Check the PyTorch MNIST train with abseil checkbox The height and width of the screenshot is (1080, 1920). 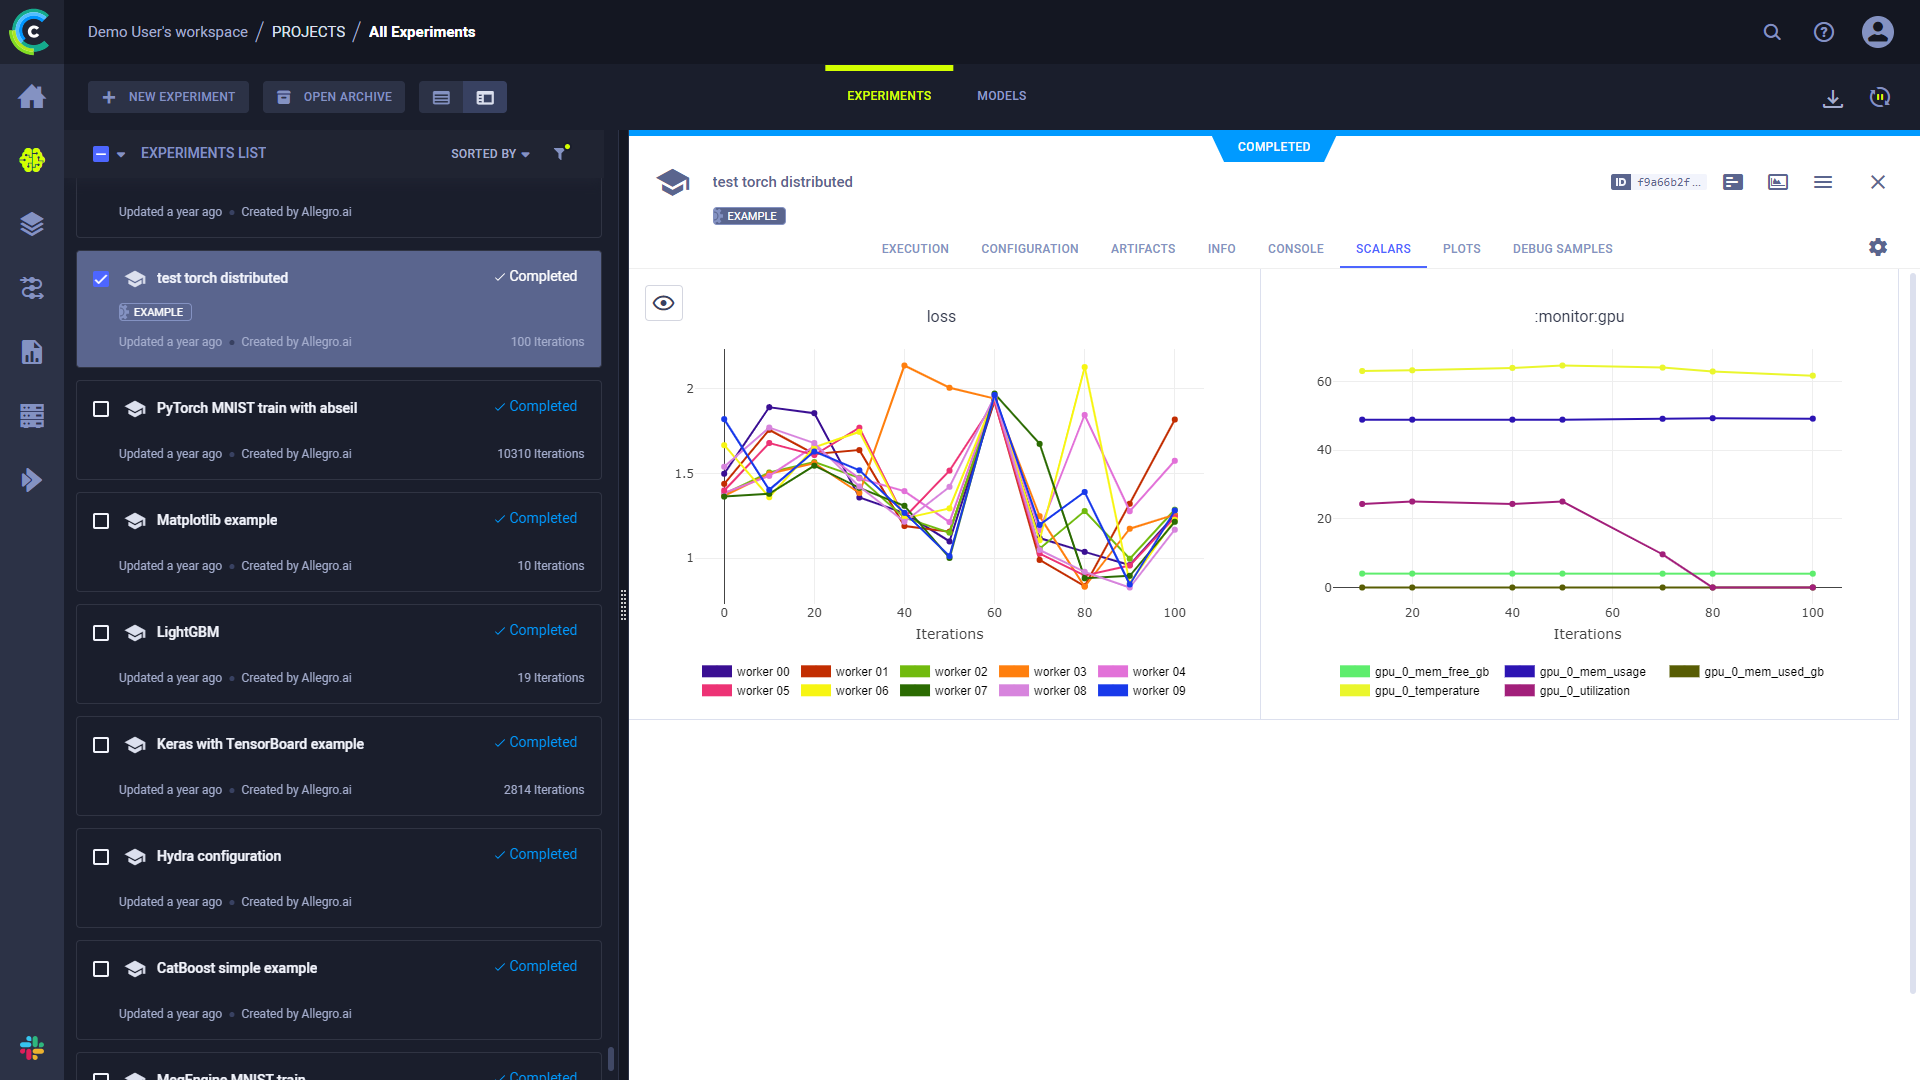[101, 409]
